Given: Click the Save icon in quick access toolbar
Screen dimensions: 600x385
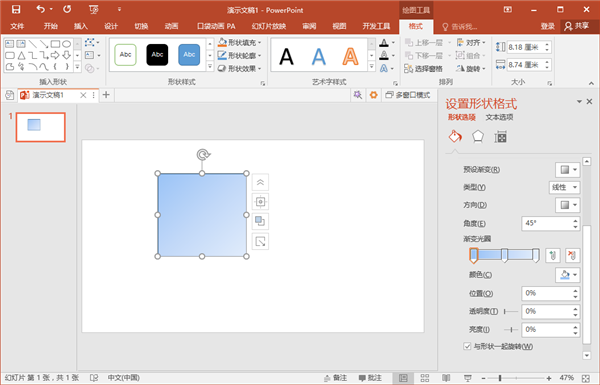Looking at the screenshot, I should [16, 9].
